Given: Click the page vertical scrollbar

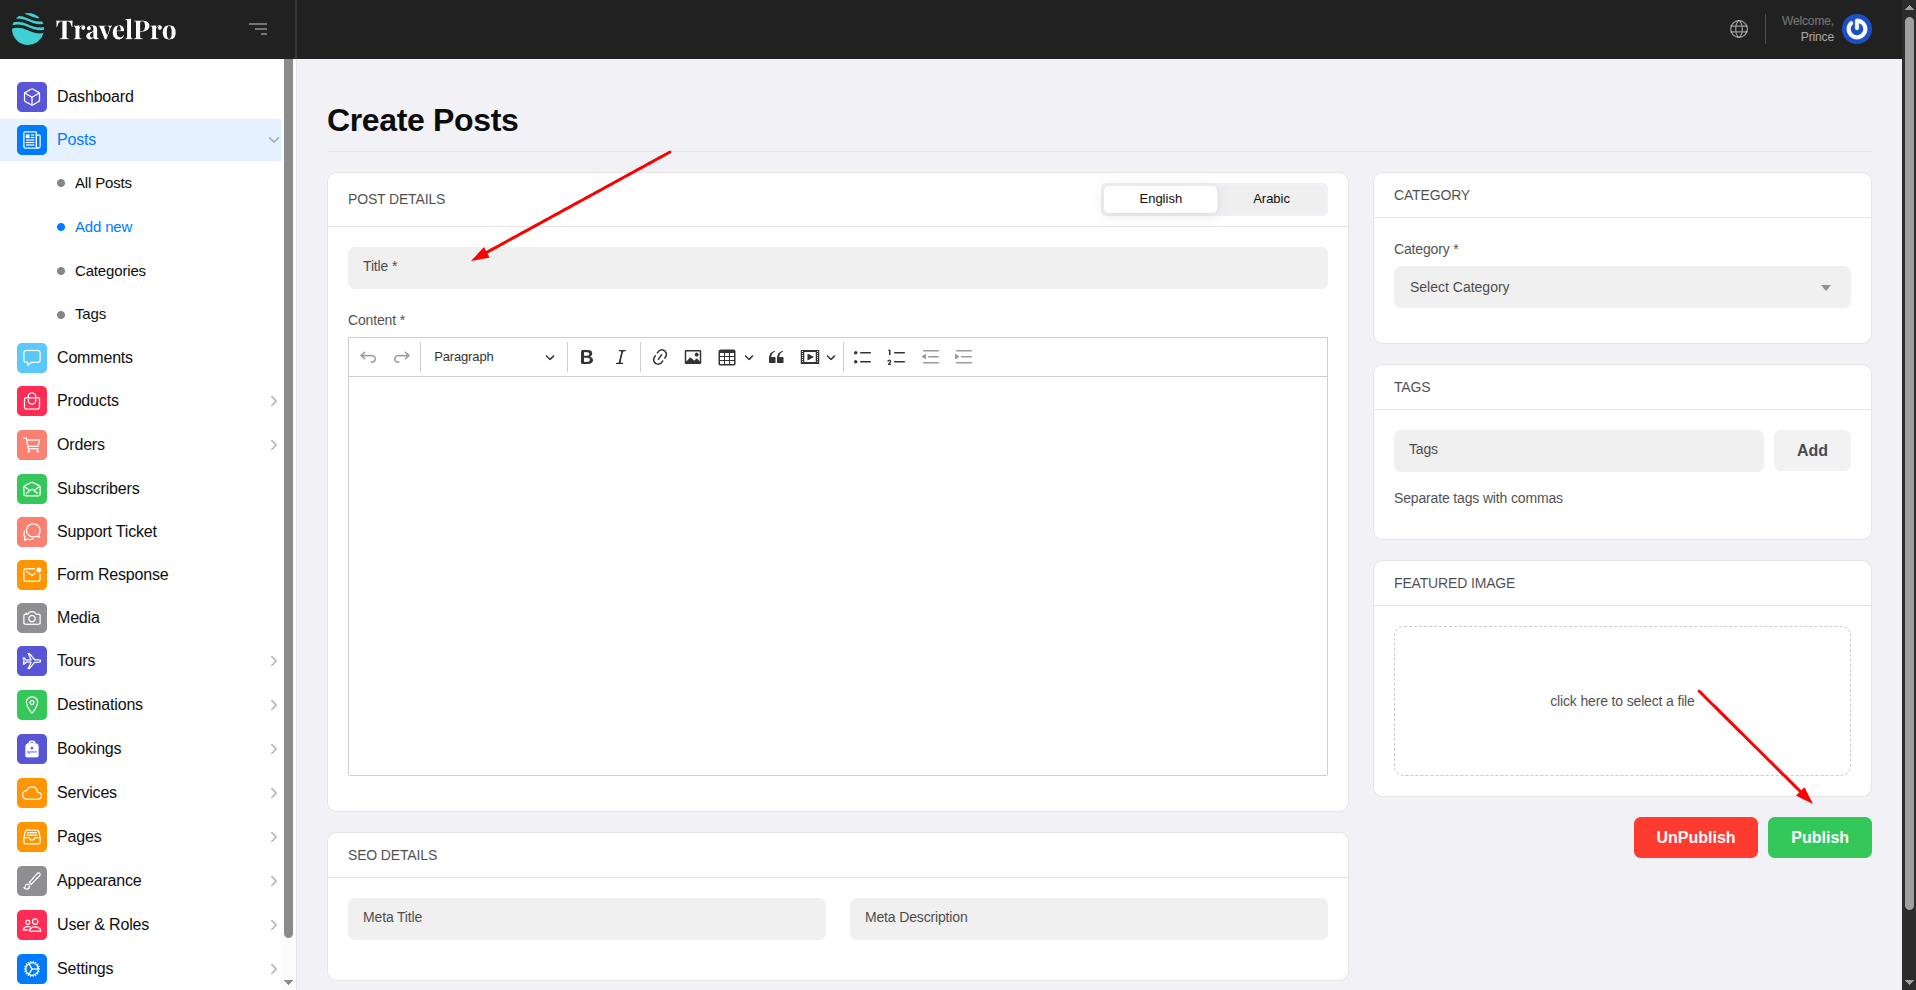Looking at the screenshot, I should [x=1909, y=462].
